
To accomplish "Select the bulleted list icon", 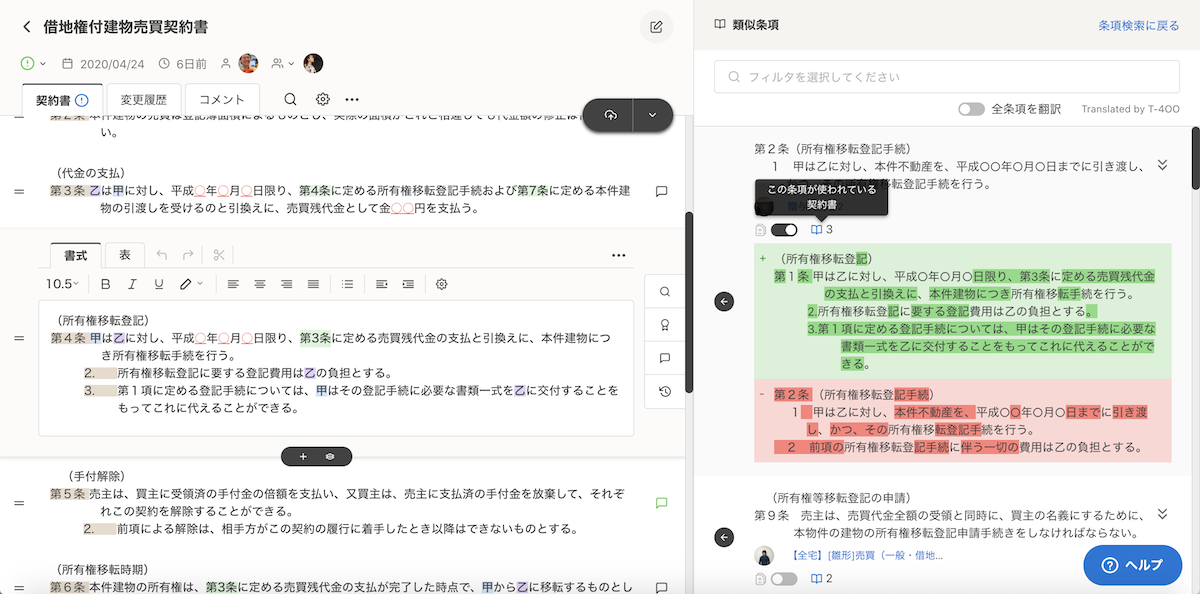I will [347, 284].
